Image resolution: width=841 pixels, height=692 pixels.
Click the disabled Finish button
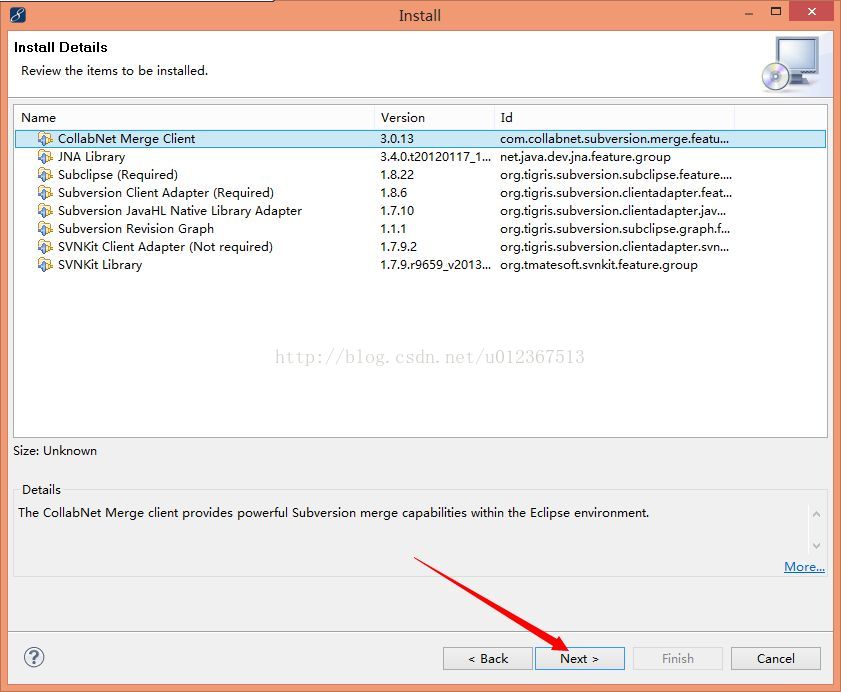click(677, 658)
